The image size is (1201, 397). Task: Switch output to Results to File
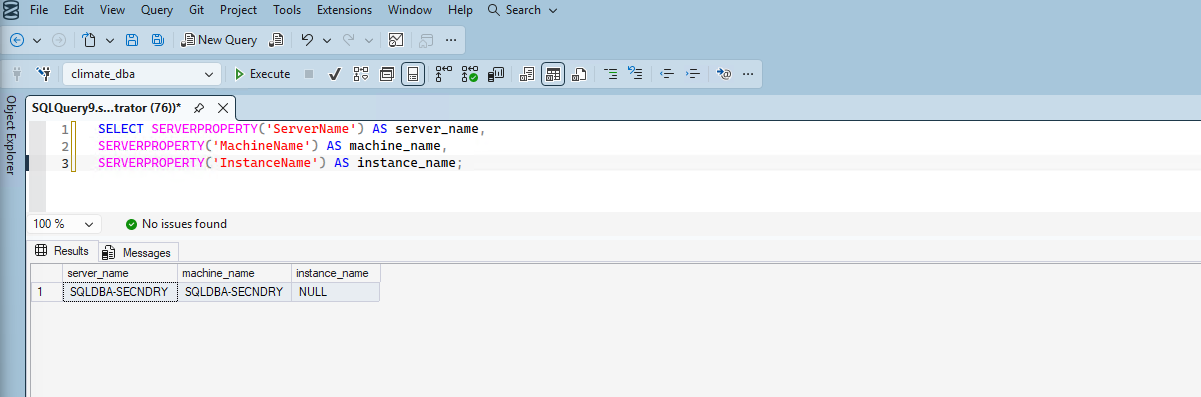coord(579,74)
